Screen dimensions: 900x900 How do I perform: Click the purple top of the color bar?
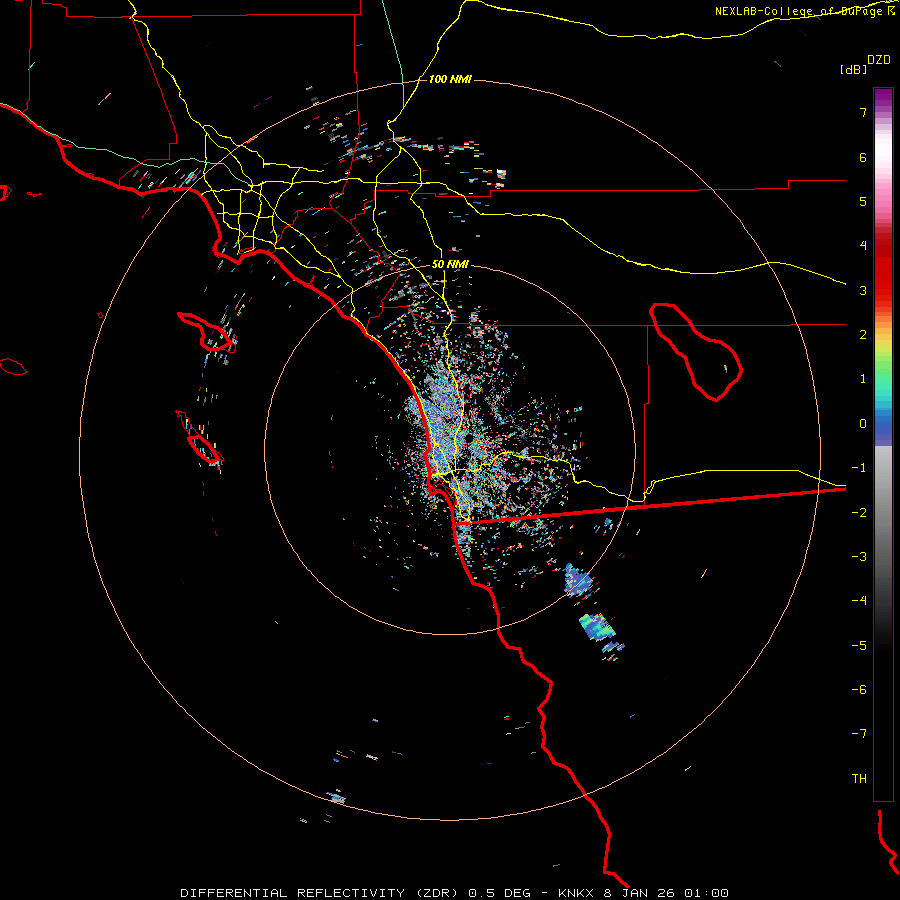pos(883,99)
